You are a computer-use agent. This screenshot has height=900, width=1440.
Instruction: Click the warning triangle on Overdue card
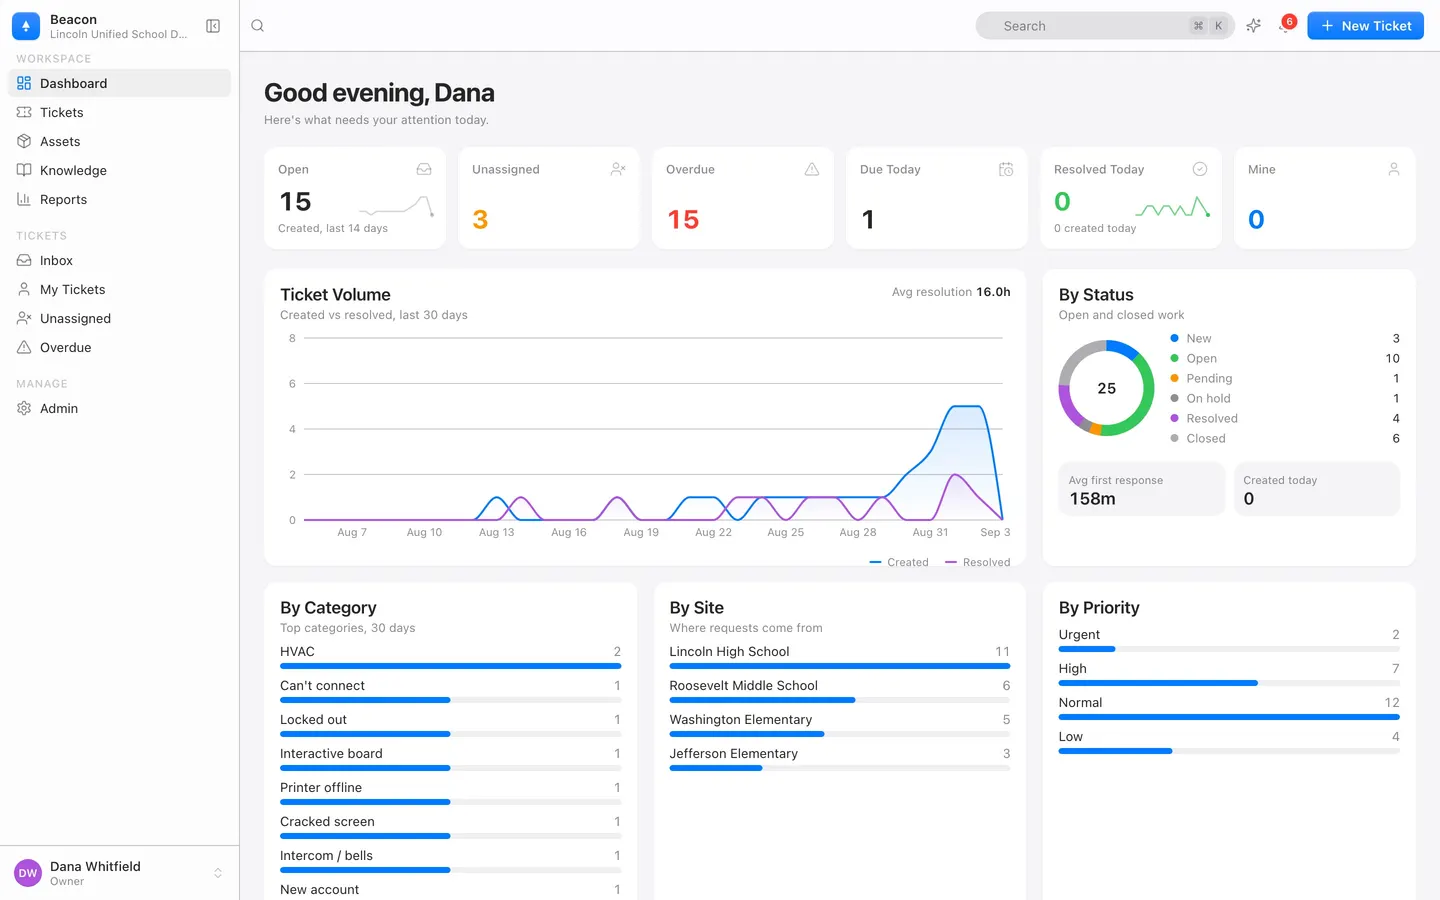coord(812,170)
